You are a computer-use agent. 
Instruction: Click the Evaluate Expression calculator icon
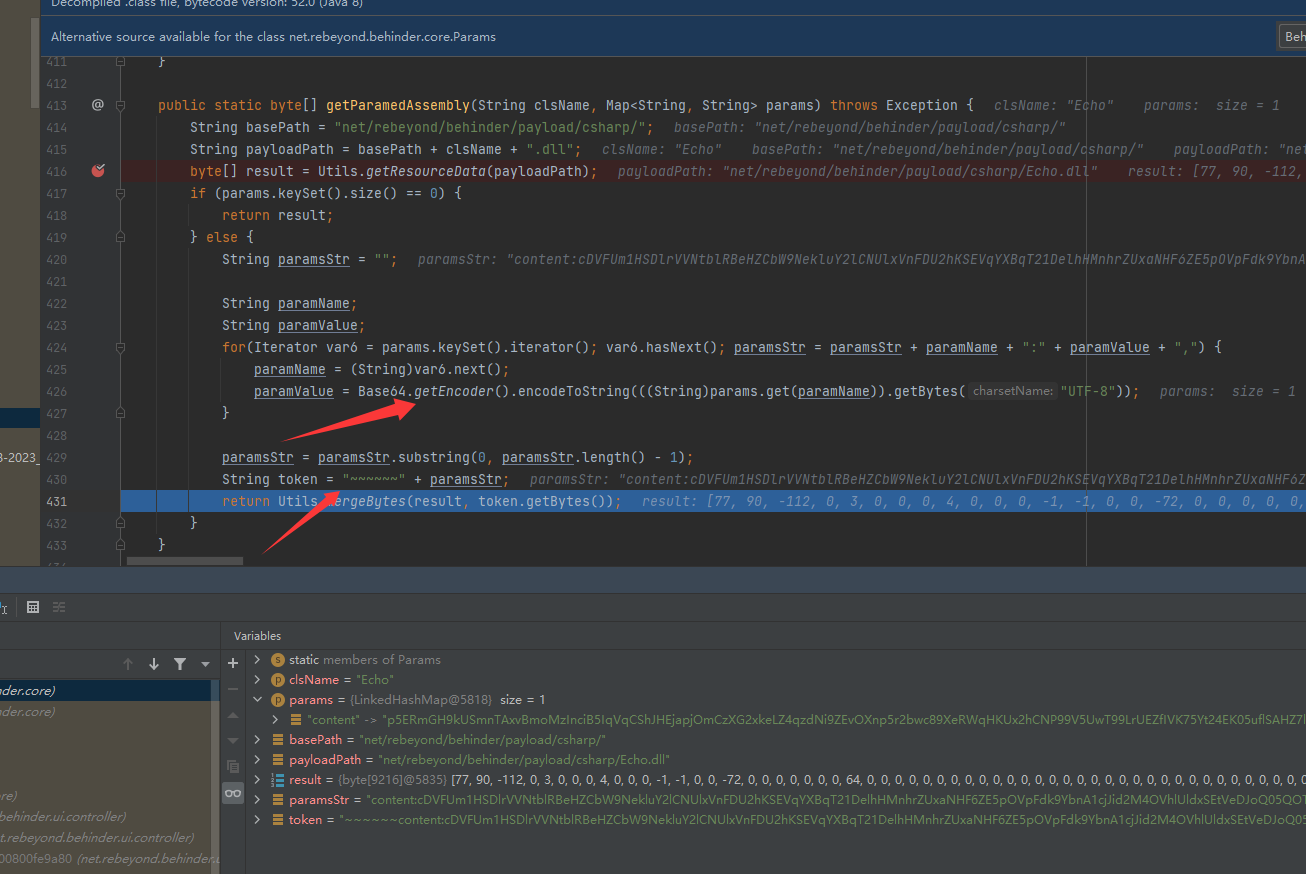click(33, 607)
